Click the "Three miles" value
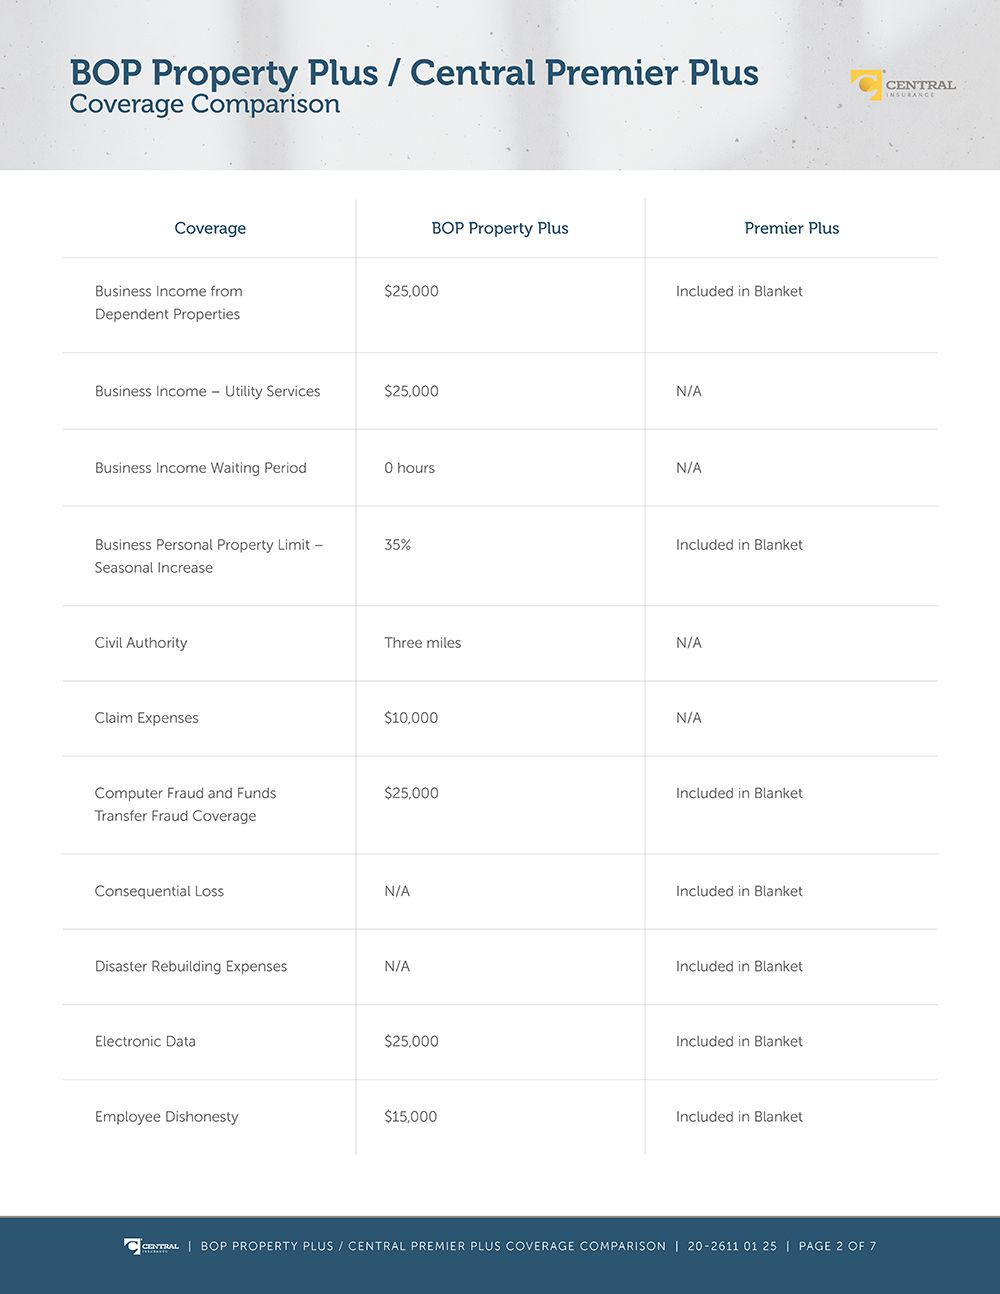 pyautogui.click(x=423, y=643)
